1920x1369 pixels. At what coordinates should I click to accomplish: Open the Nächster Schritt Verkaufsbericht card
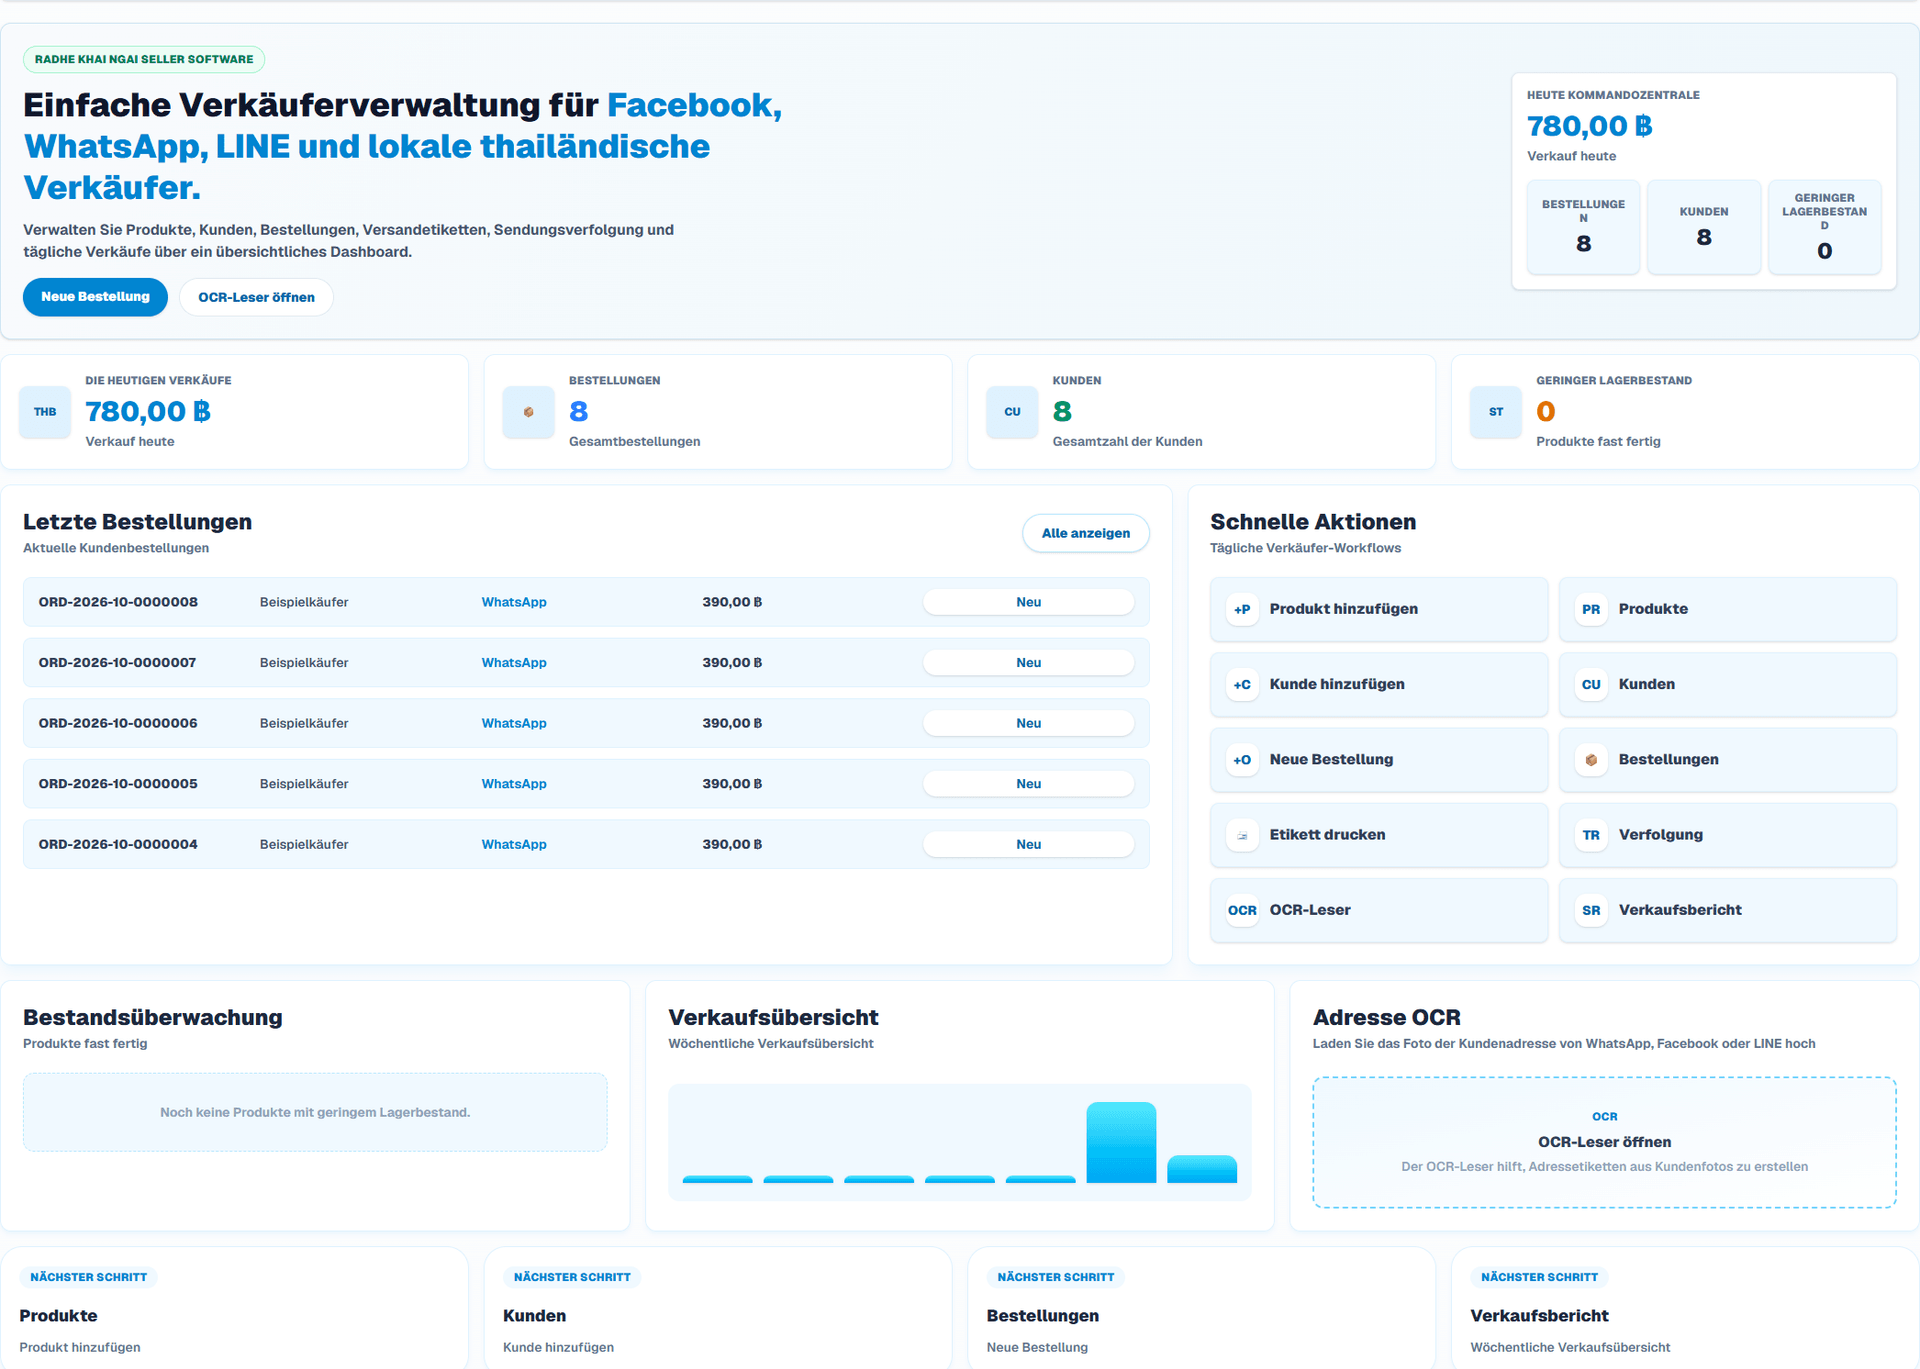click(1685, 1308)
